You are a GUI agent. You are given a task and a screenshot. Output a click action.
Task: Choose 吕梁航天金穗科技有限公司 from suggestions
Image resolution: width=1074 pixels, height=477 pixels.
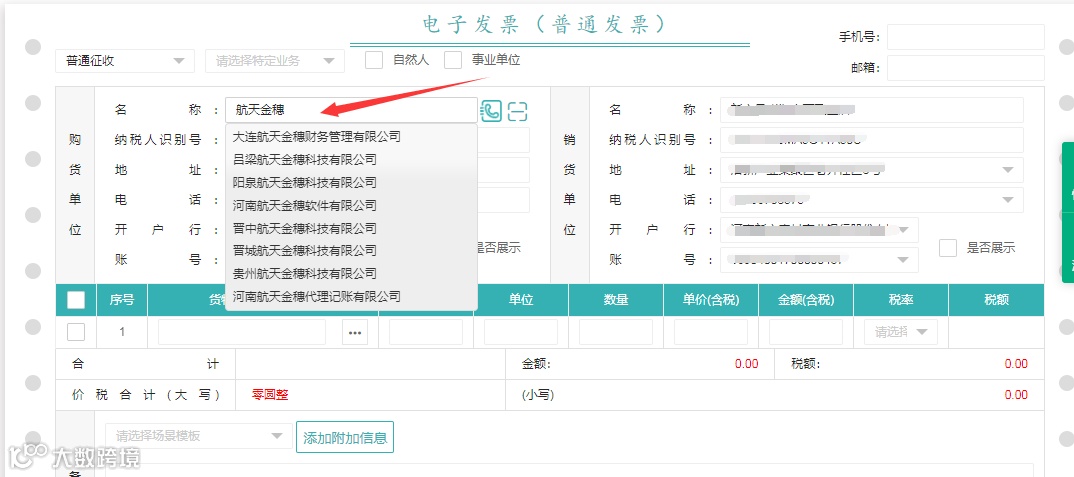(351, 160)
